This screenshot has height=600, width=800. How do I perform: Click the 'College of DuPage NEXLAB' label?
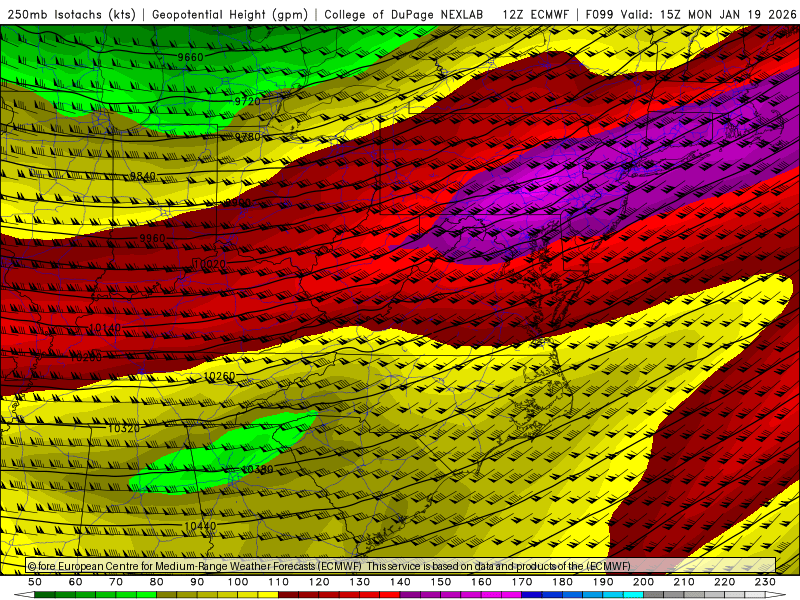(x=404, y=14)
